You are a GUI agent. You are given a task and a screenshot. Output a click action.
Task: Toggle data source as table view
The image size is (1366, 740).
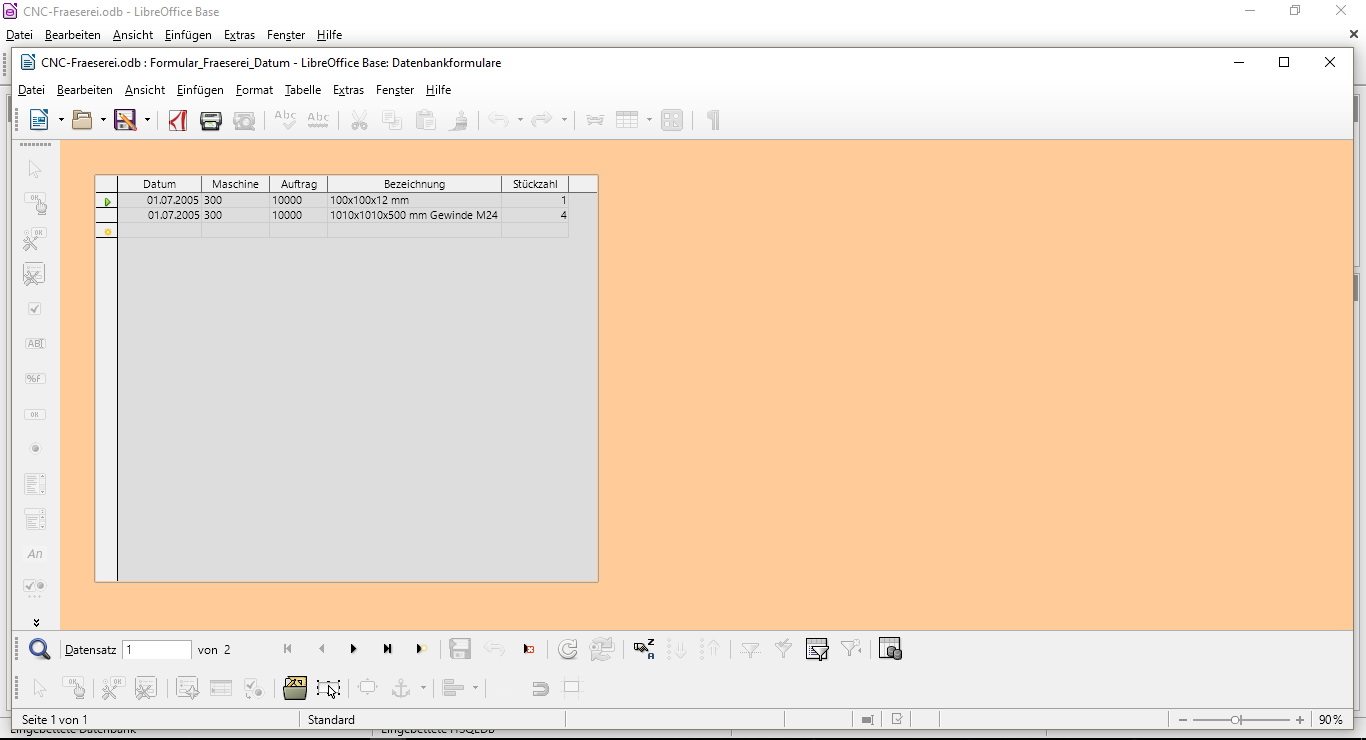(x=890, y=650)
